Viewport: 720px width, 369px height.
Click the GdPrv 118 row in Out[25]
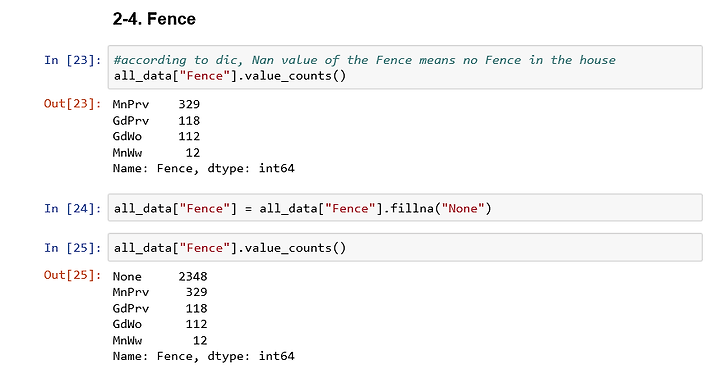tap(160, 308)
